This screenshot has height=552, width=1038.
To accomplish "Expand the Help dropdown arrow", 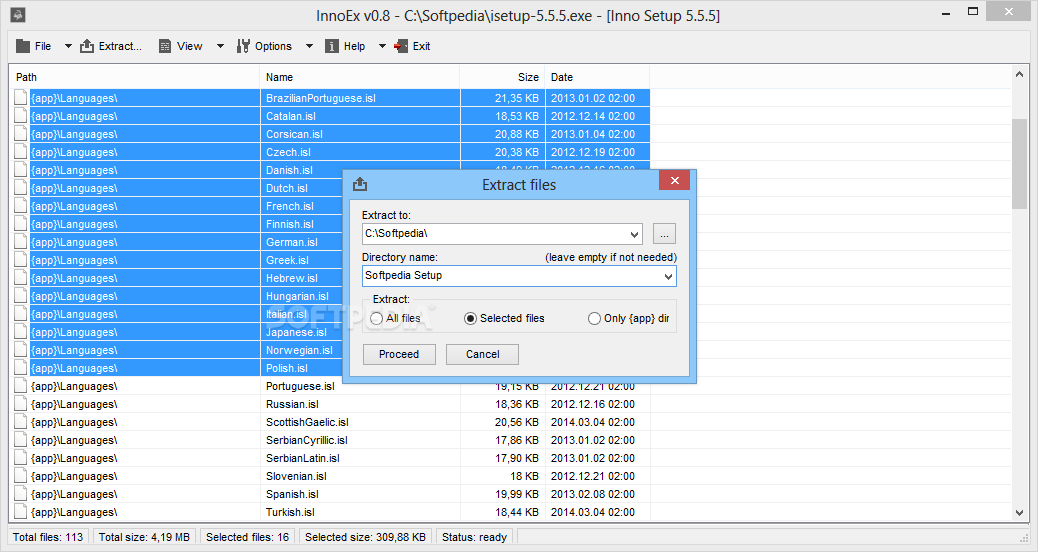I will [382, 46].
